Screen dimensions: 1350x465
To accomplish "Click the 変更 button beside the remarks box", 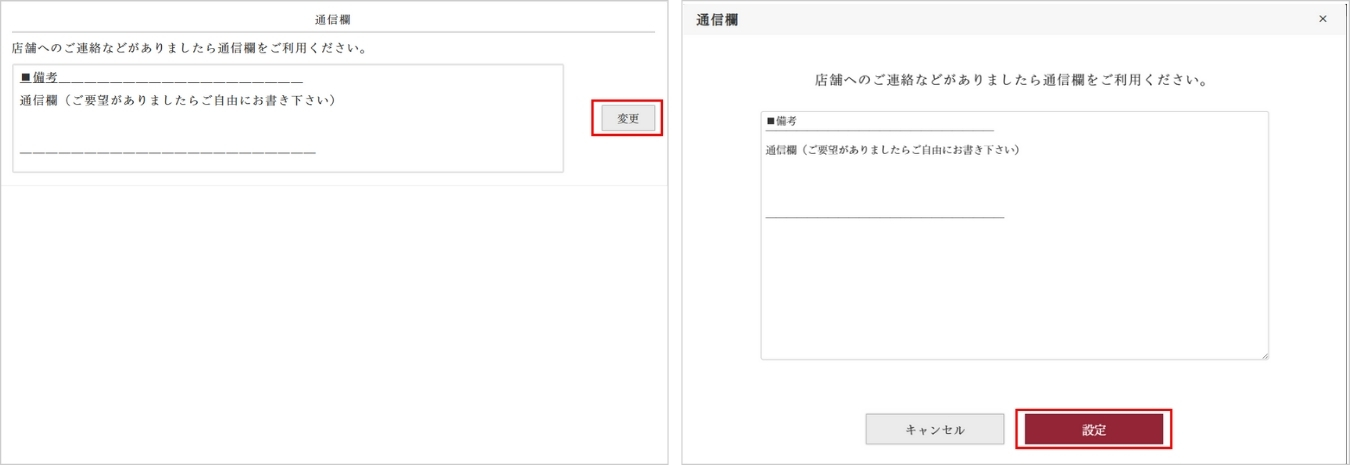I will [627, 118].
